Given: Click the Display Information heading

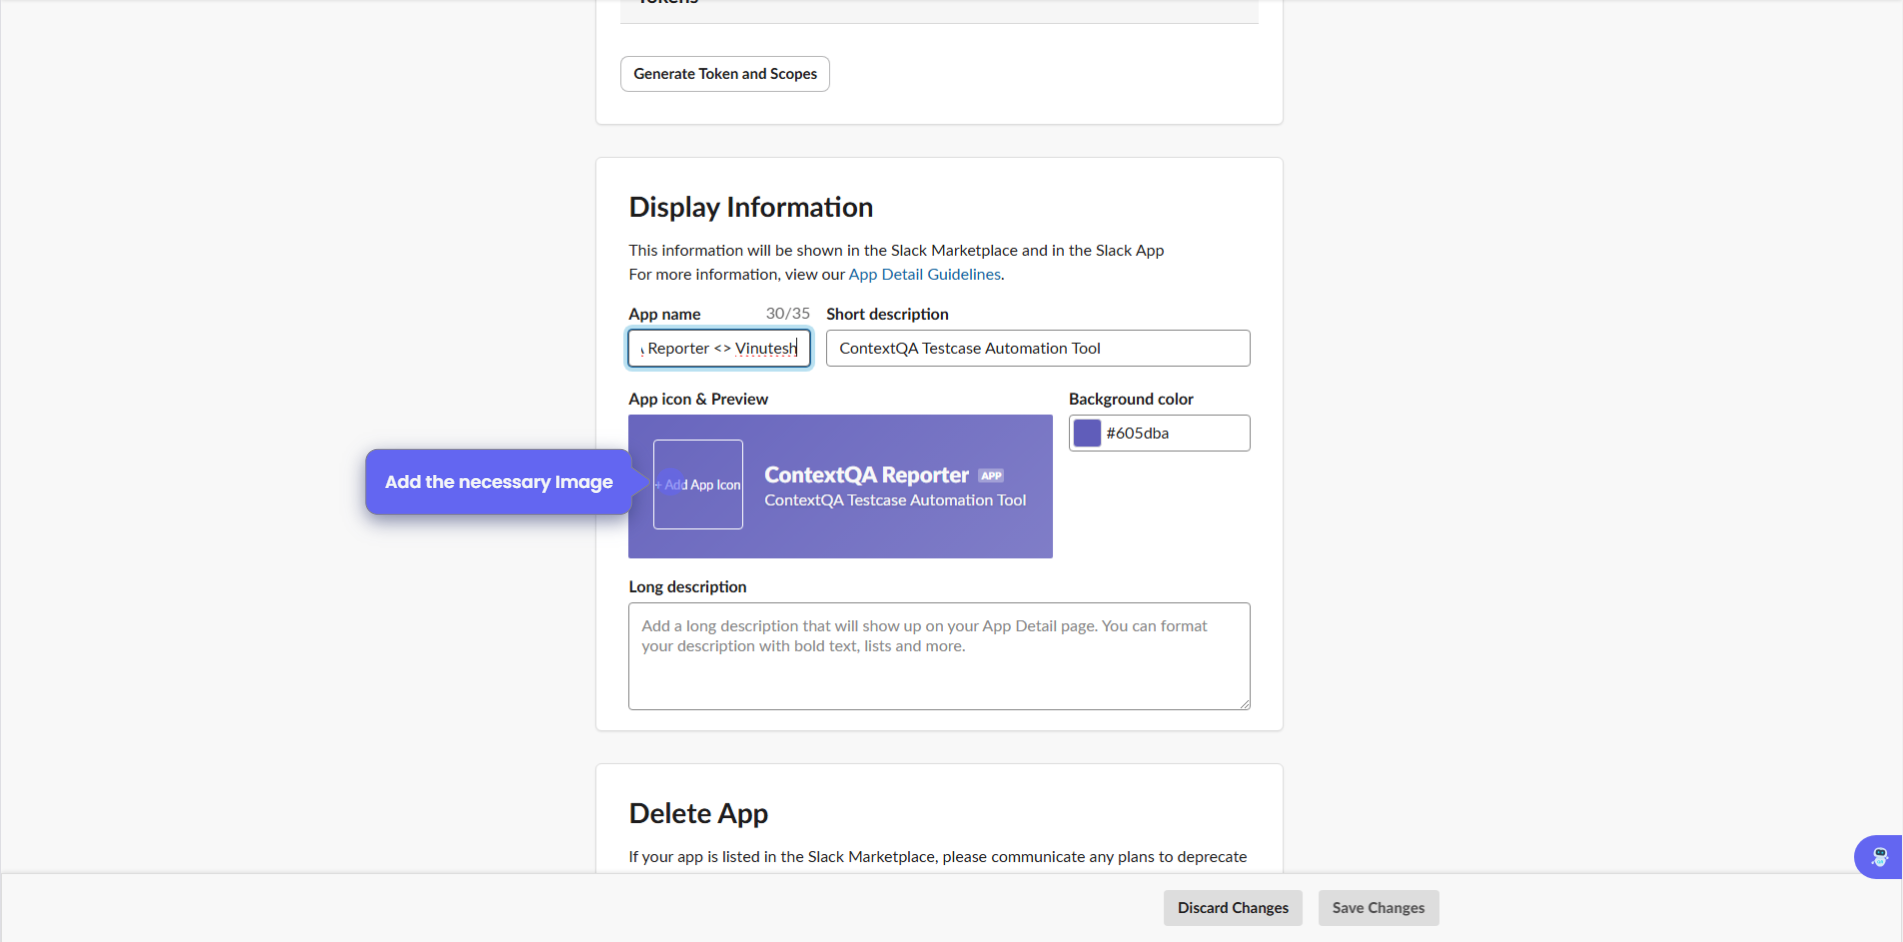Looking at the screenshot, I should (x=750, y=207).
